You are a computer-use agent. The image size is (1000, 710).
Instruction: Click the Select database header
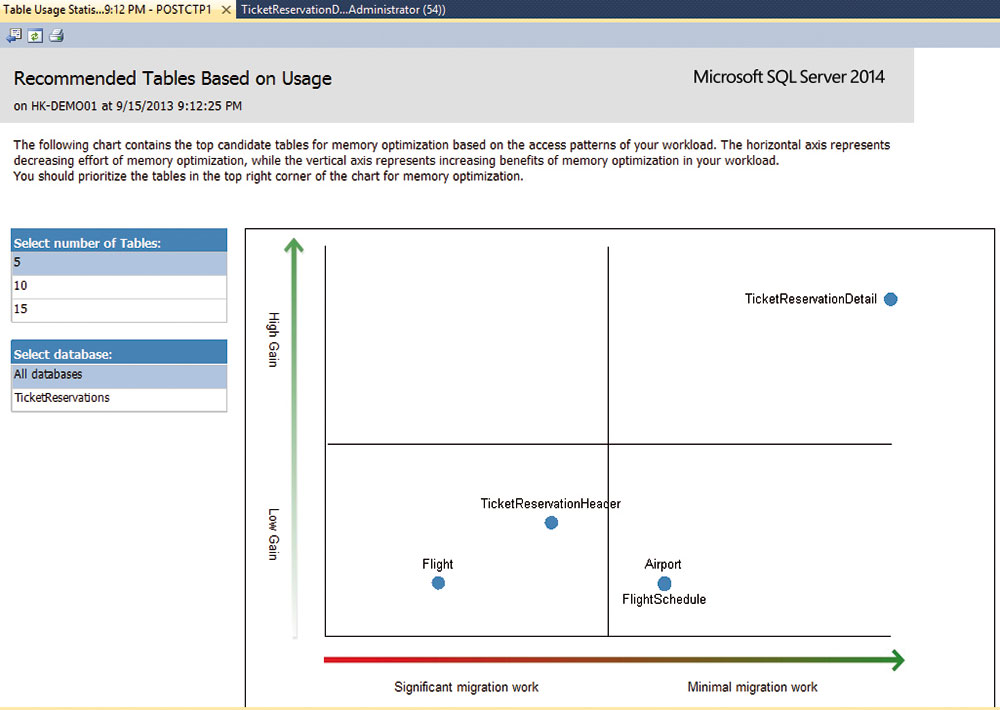coord(118,351)
